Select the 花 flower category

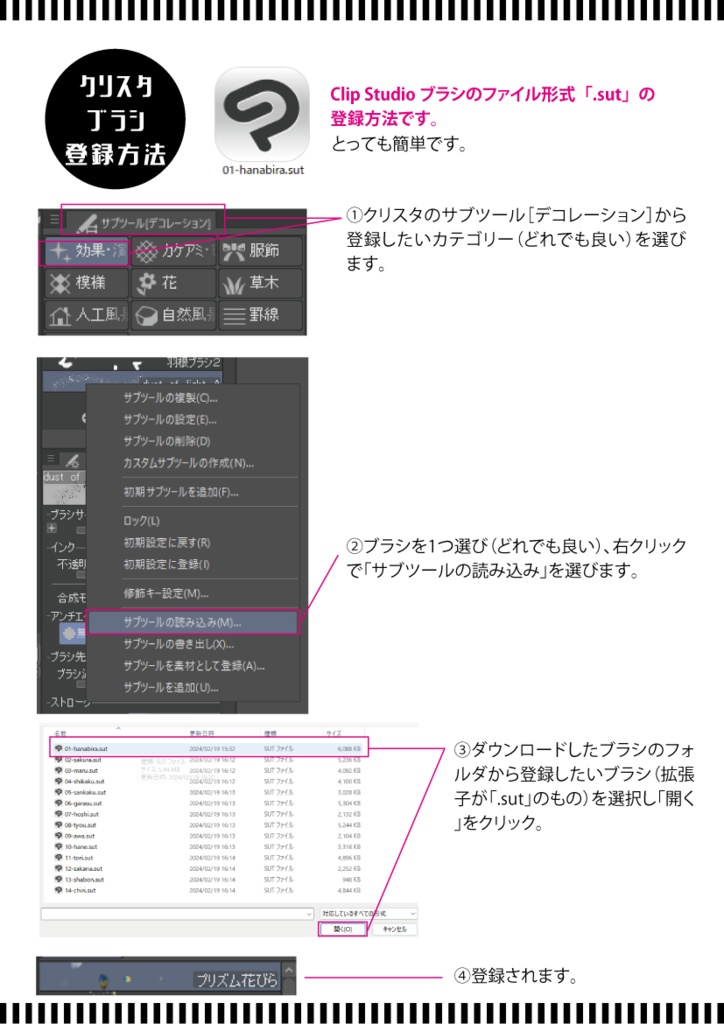coord(174,283)
